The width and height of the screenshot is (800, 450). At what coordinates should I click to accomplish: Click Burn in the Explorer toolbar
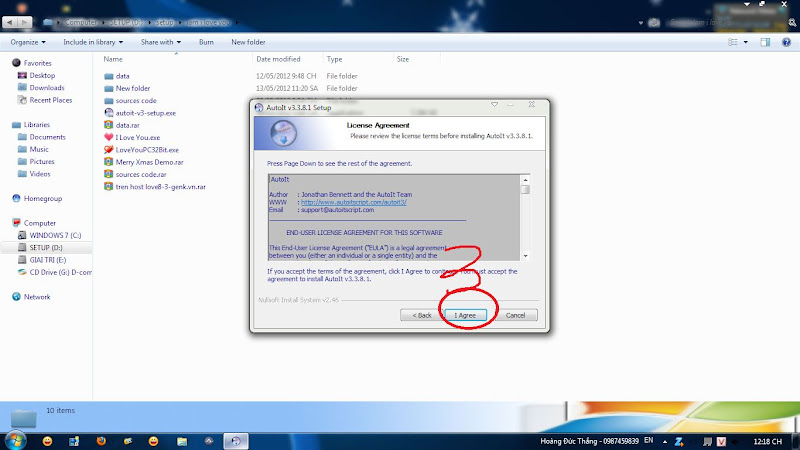(206, 42)
